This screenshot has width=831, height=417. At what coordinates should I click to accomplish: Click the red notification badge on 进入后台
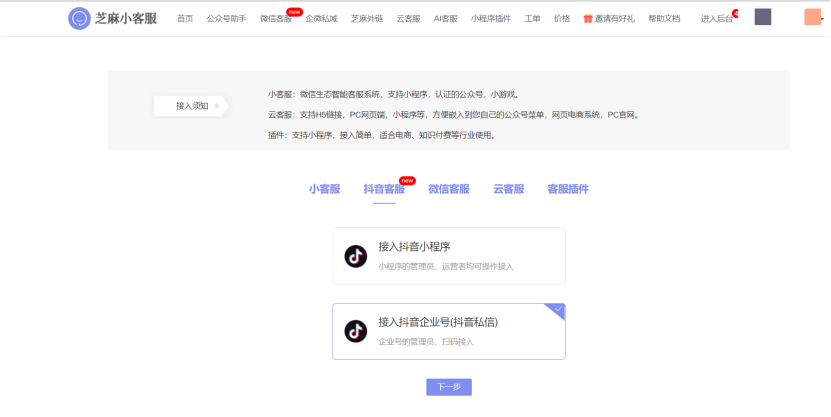coord(736,13)
